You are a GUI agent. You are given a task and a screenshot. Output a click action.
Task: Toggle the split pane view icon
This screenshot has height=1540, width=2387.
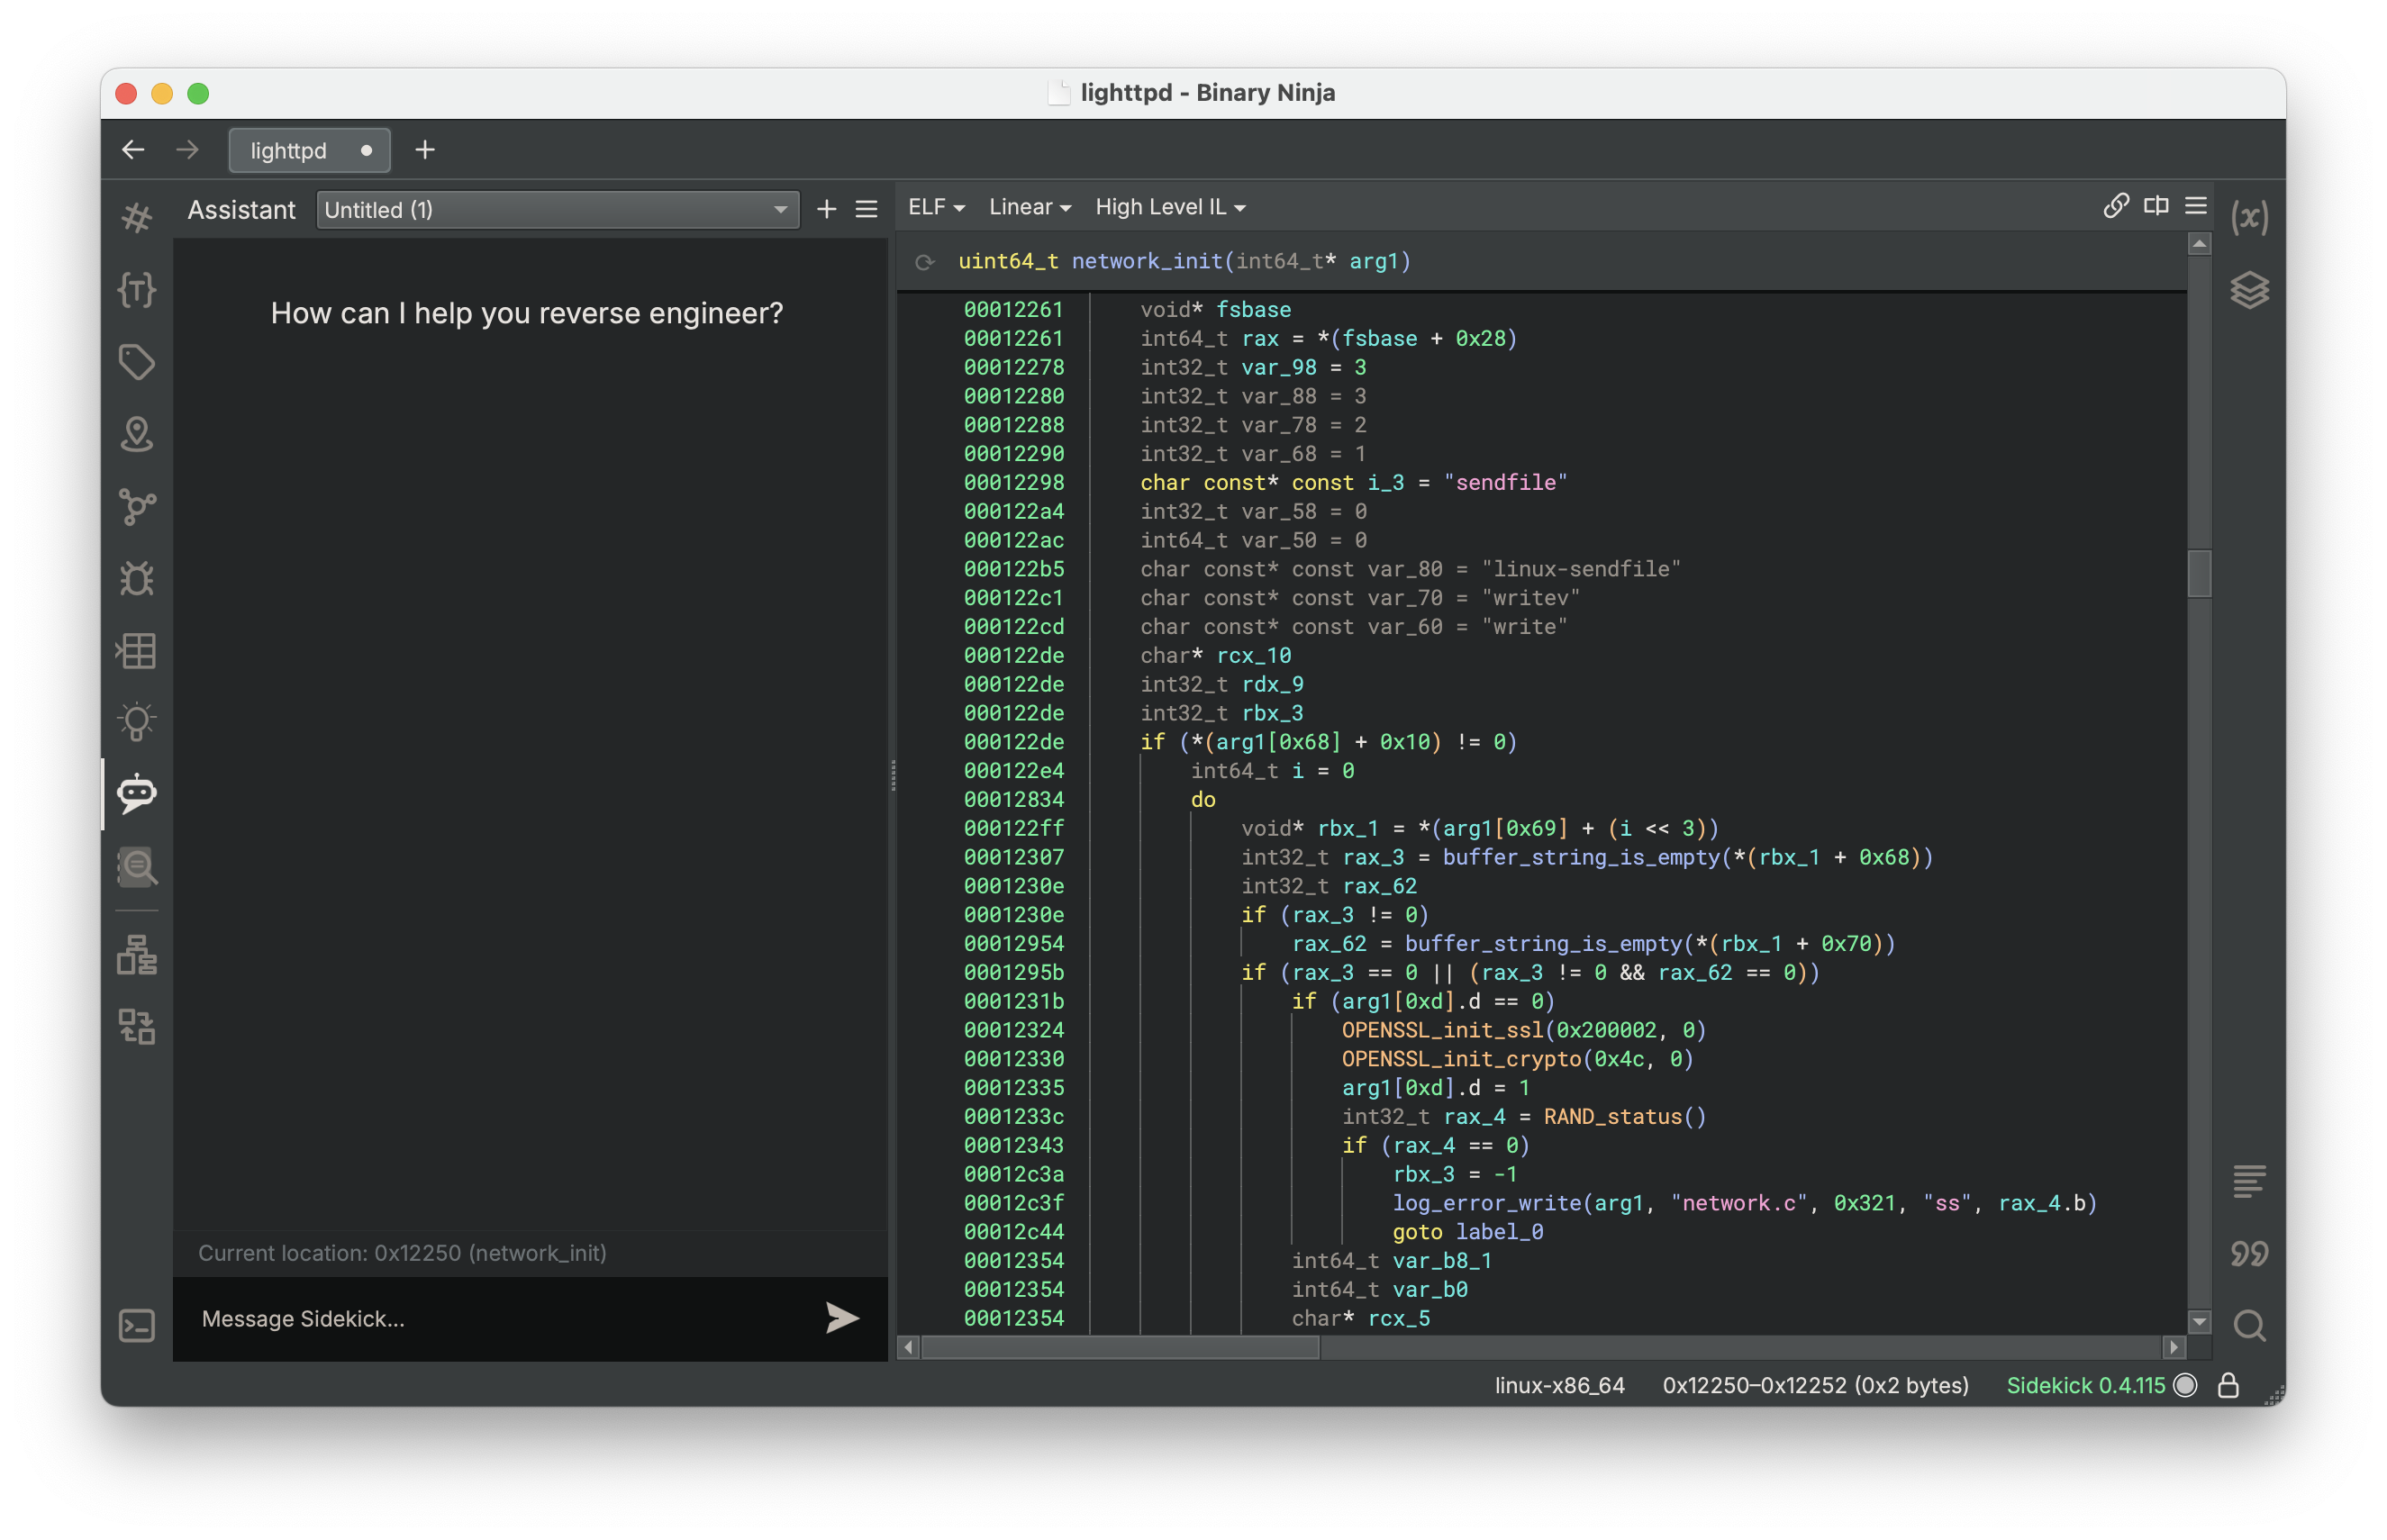coord(2156,206)
